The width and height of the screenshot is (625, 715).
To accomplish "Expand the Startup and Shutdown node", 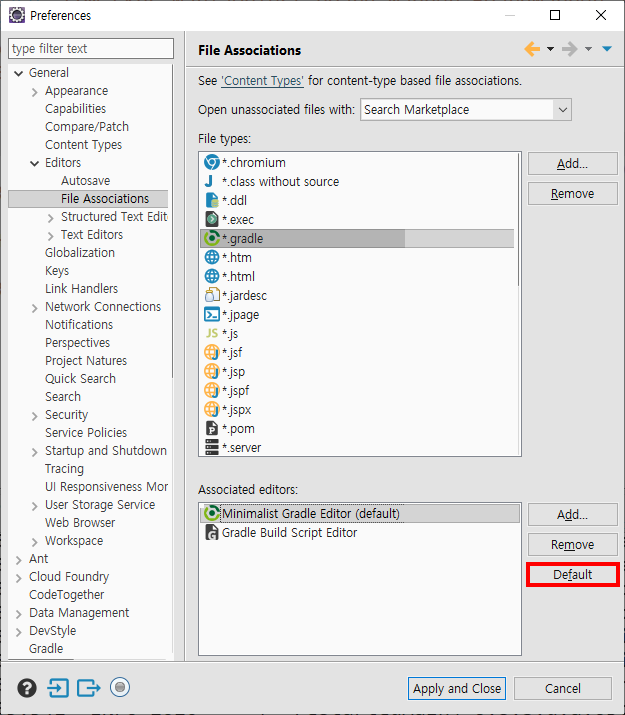I will (35, 451).
